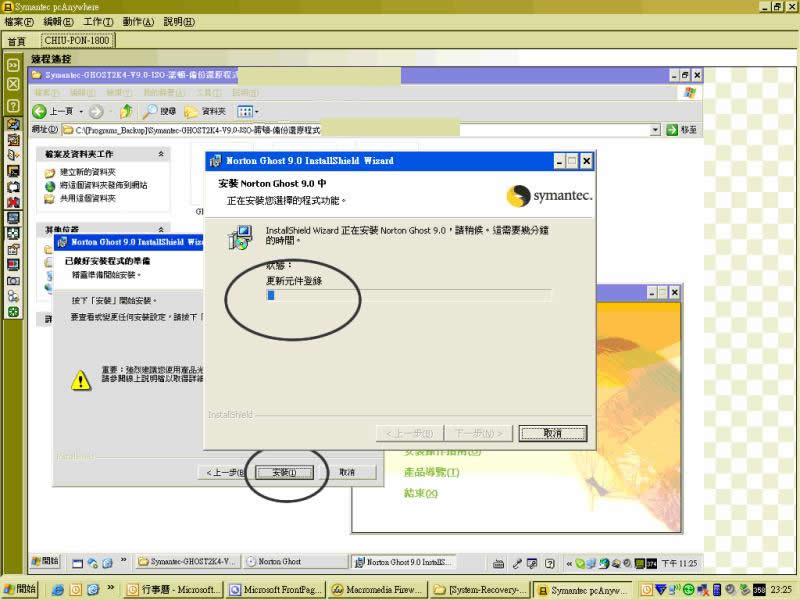Click the green icon at the sidebar bottom
Image resolution: width=800 pixels, height=600 pixels.
tap(13, 311)
